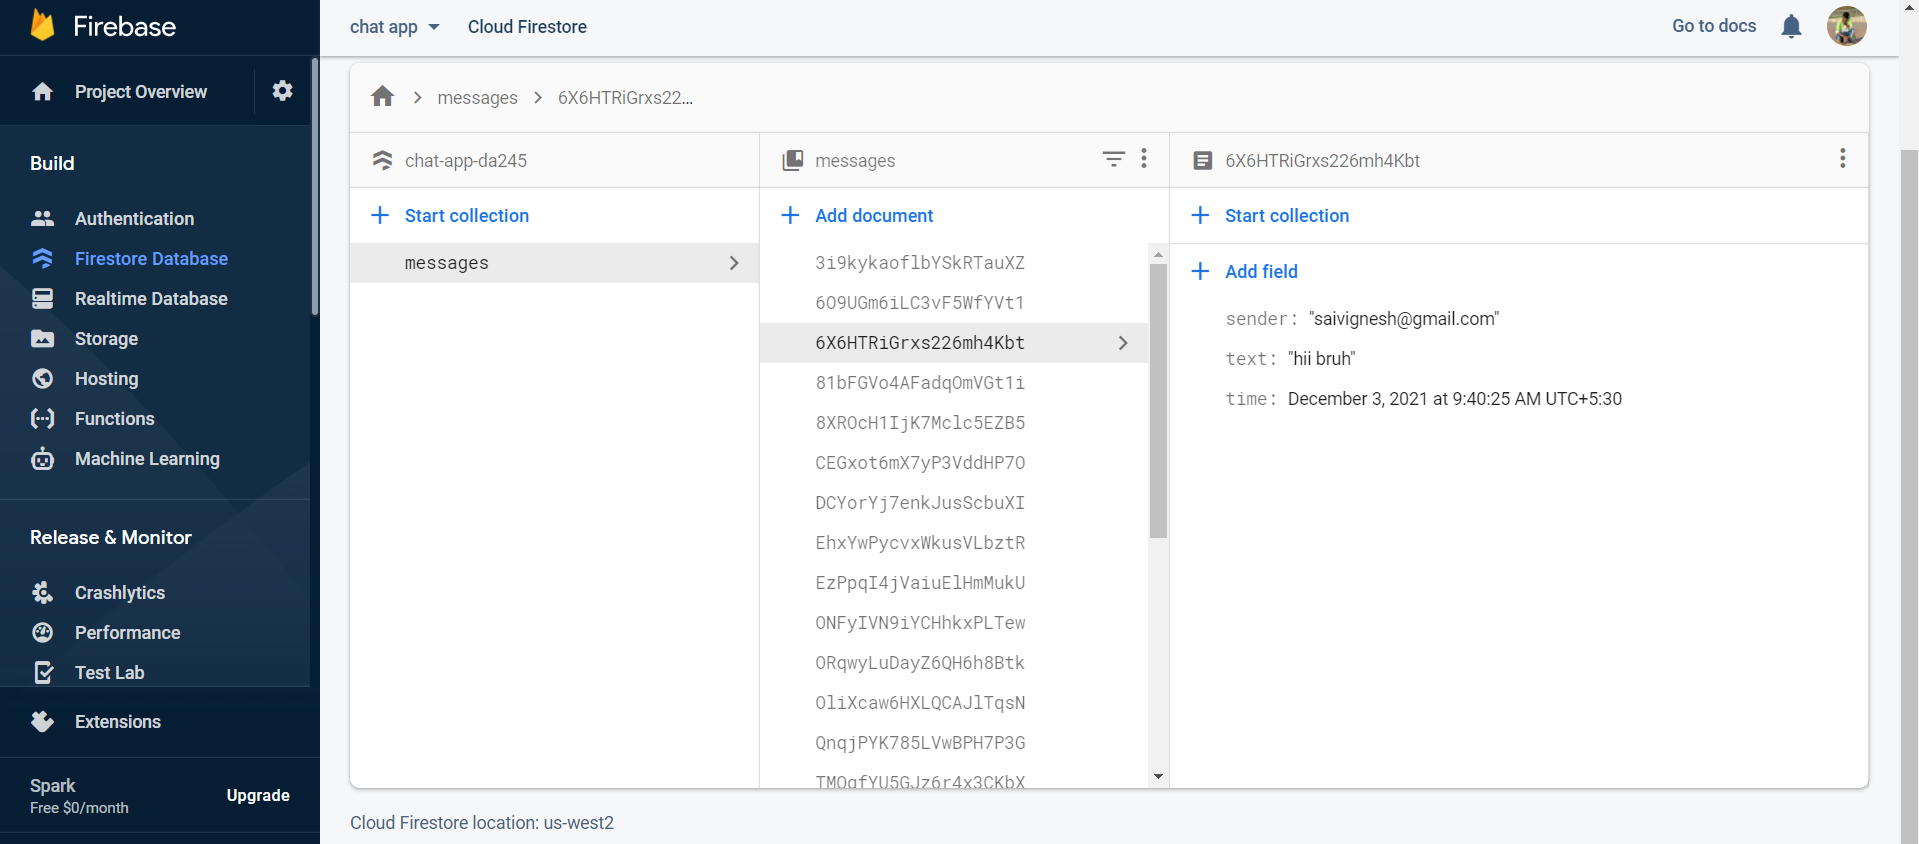Click the document list scrollbar thumb

coord(1158,400)
